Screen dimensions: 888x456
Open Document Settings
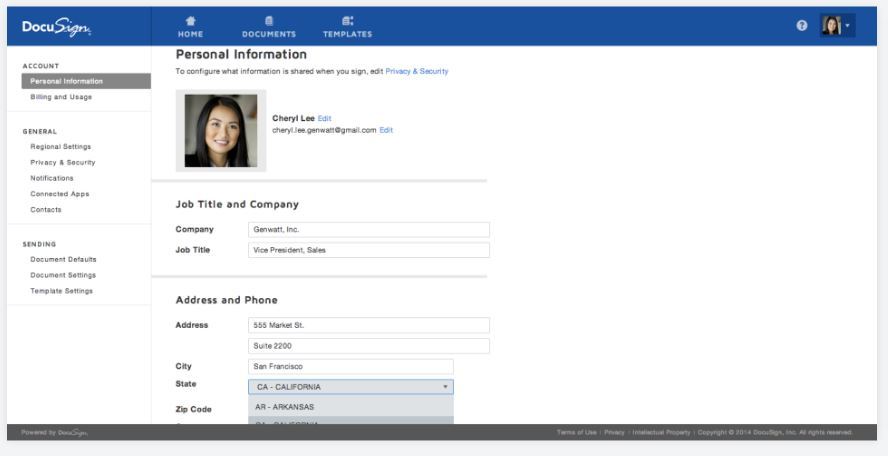coord(63,275)
